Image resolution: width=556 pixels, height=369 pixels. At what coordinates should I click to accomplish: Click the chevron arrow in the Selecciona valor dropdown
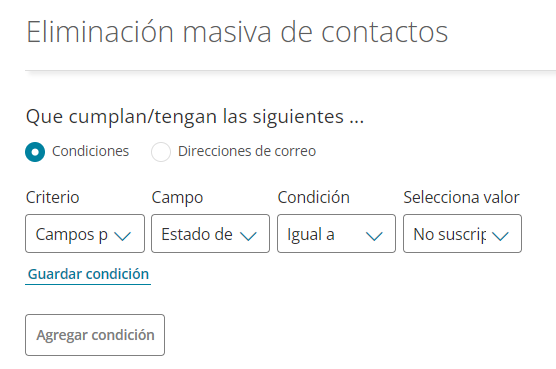pyautogui.click(x=500, y=236)
